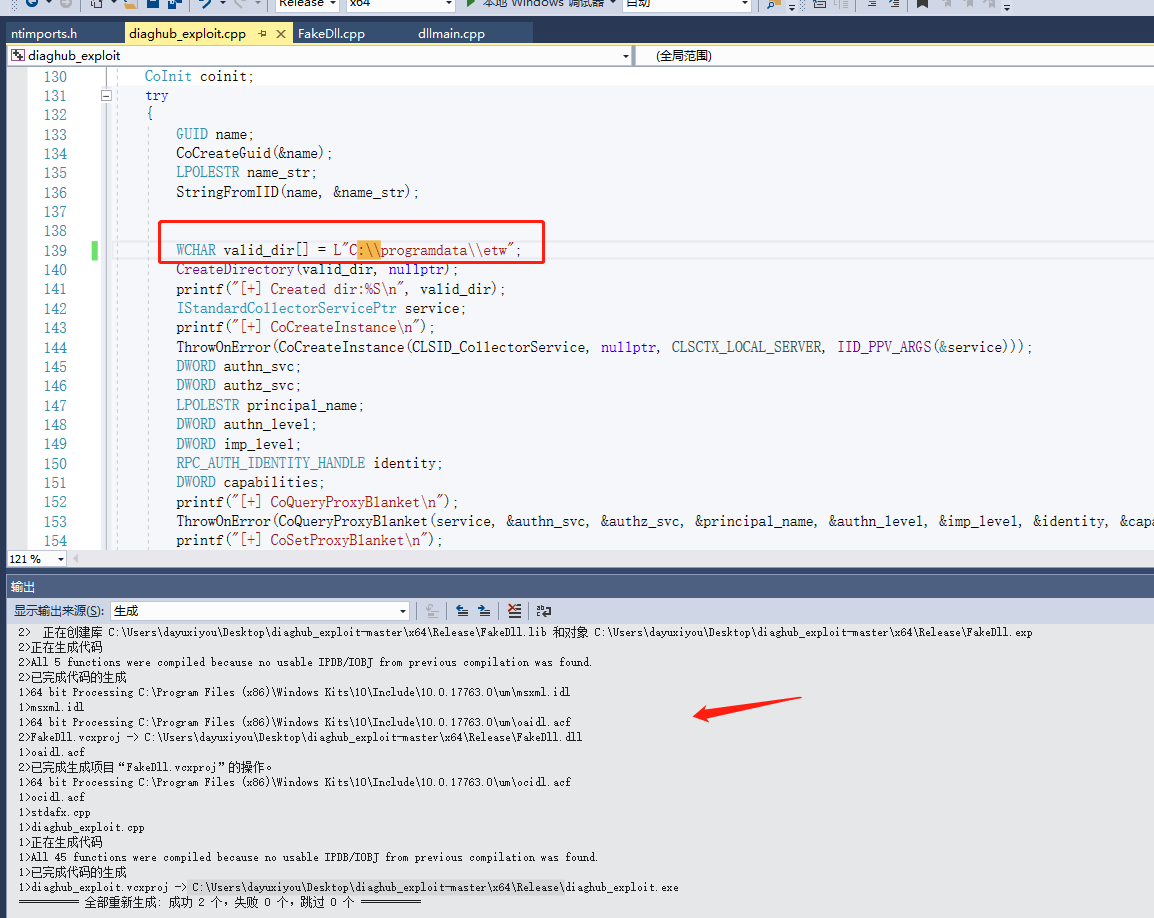The width and height of the screenshot is (1154, 918).
Task: Click CLSID_CollectorService in the ThrowOnError line
Action: 500,347
